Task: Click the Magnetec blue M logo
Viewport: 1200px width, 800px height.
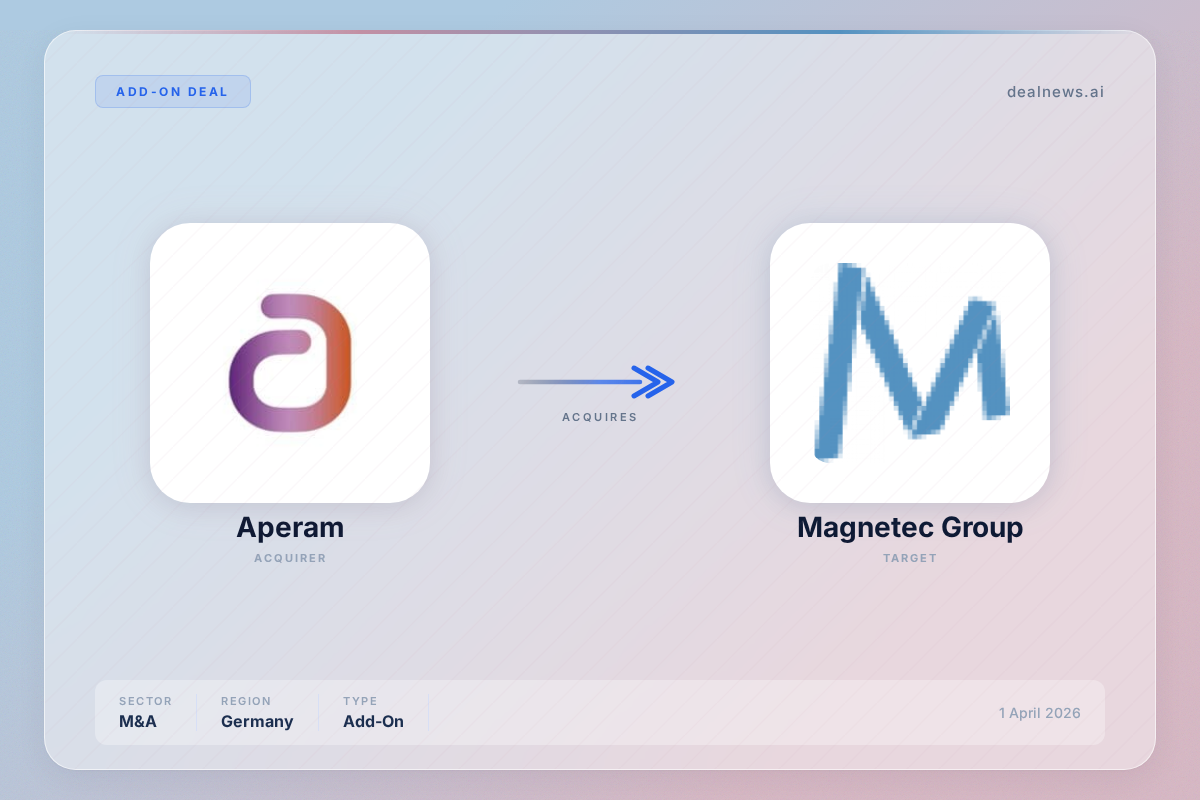Action: (x=910, y=363)
